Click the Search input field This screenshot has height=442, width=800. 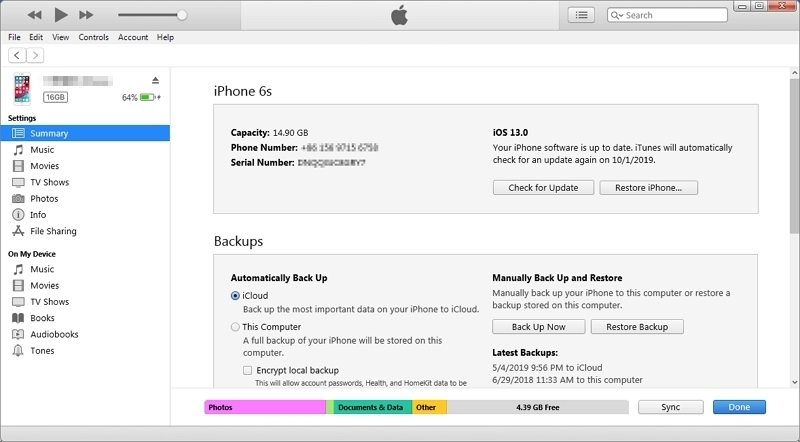point(667,15)
